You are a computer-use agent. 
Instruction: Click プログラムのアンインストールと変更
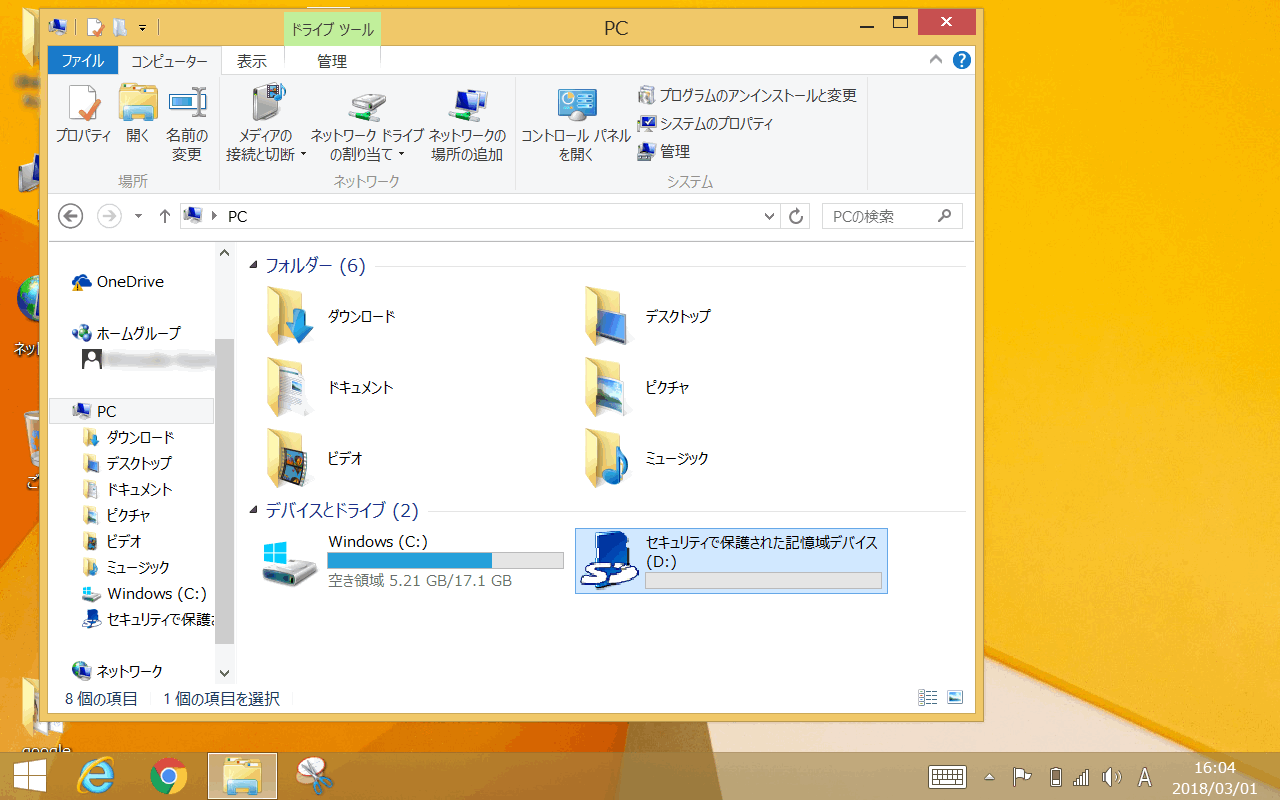click(748, 95)
